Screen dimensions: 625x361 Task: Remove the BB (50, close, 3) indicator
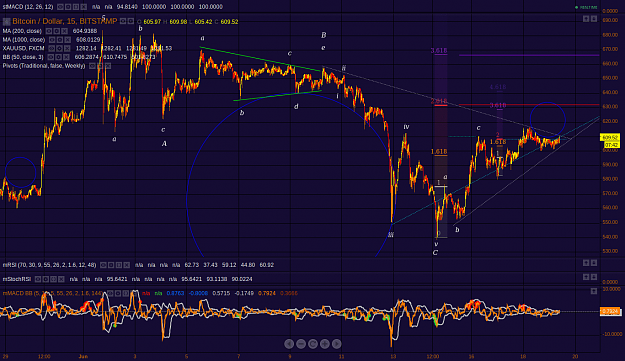point(66,57)
